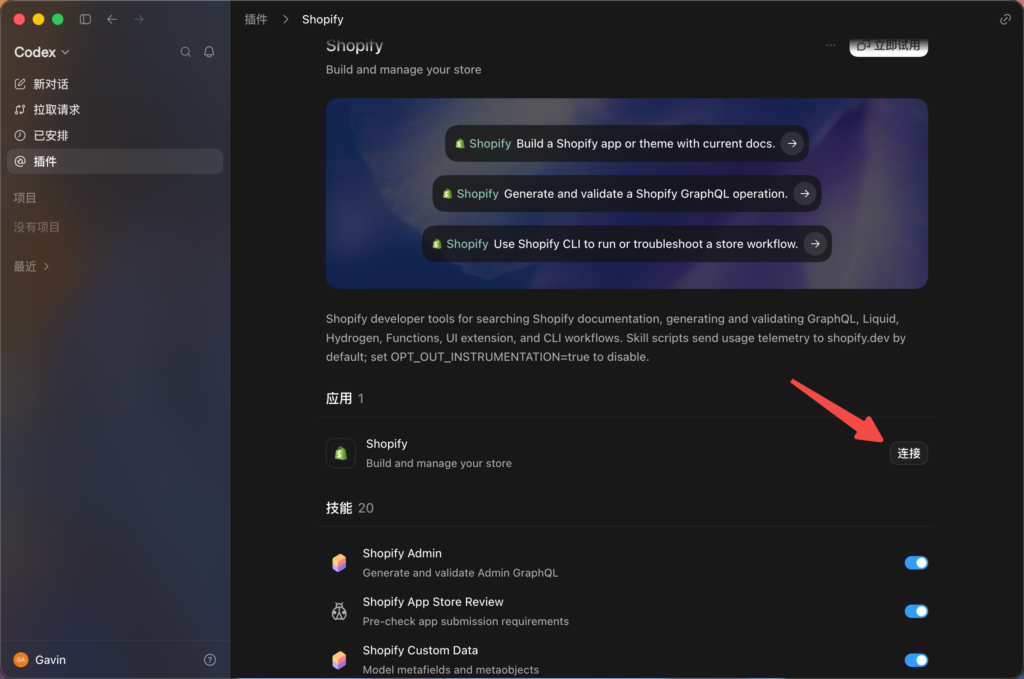The width and height of the screenshot is (1024, 679).
Task: Expand the 最近 section
Action: pyautogui.click(x=31, y=266)
